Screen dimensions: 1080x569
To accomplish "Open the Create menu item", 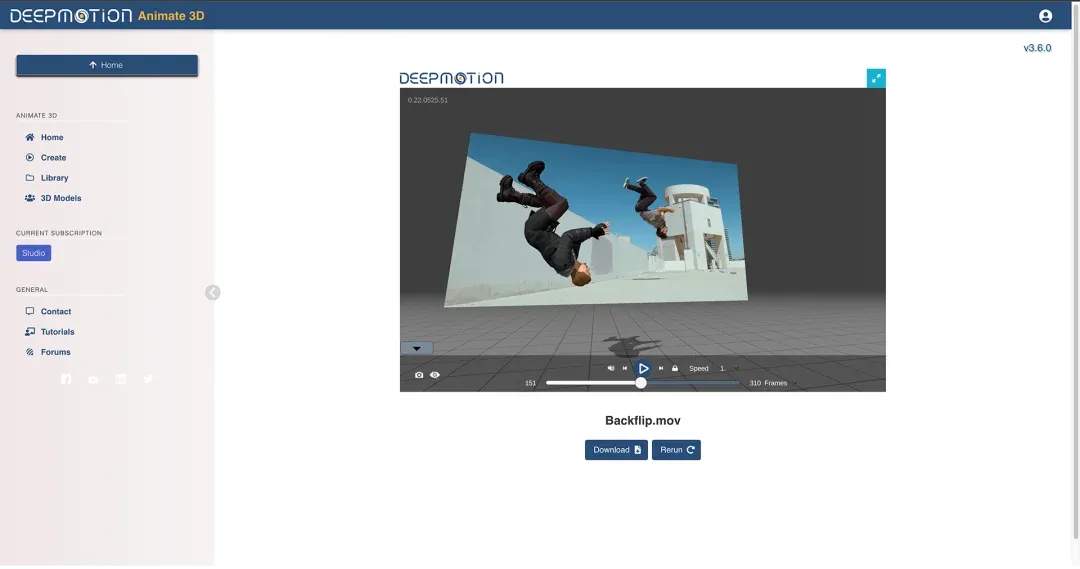I will [x=53, y=158].
